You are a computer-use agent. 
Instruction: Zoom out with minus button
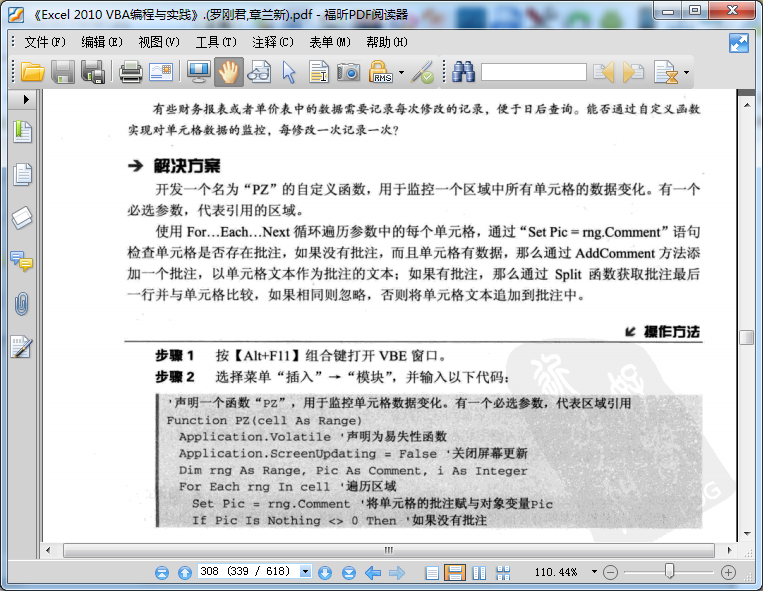pyautogui.click(x=610, y=572)
